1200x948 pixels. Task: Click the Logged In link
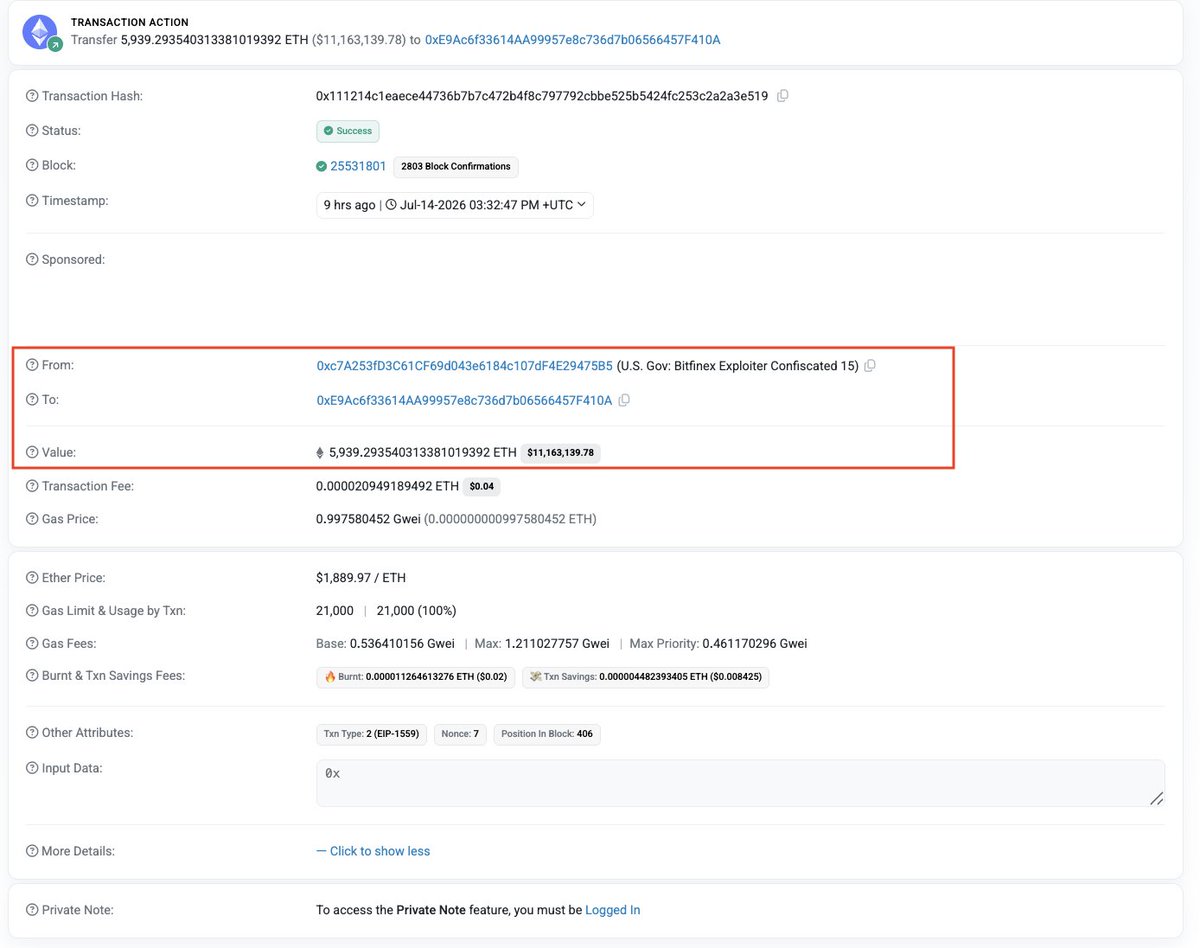[612, 910]
